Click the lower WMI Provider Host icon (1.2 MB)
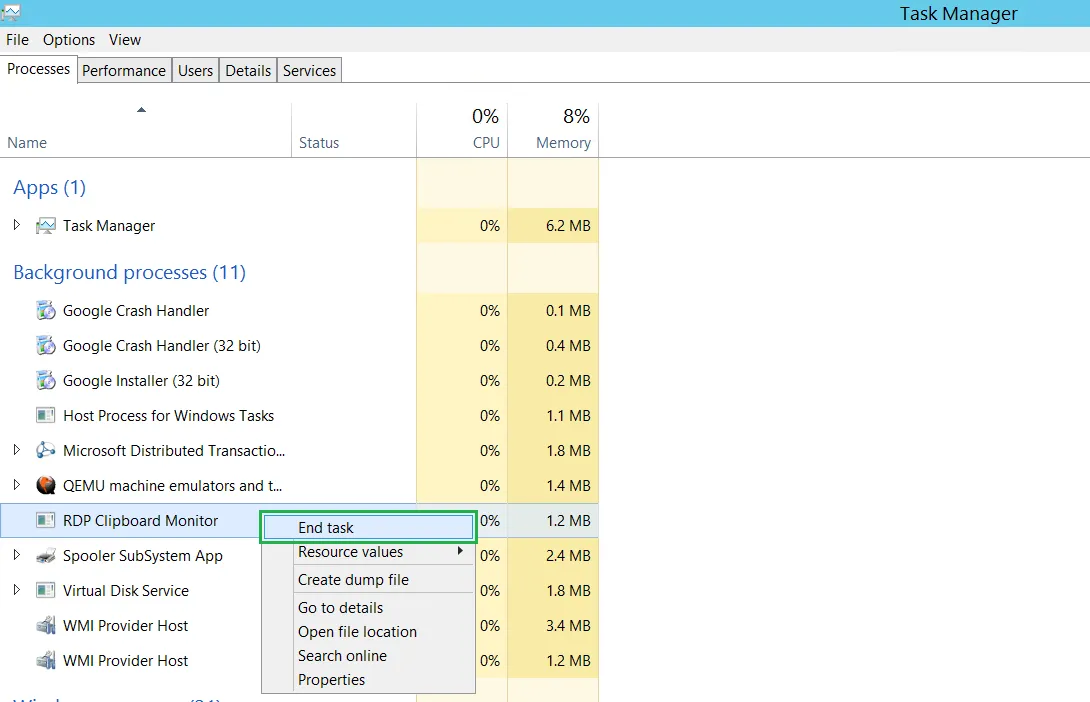1090x702 pixels. [46, 660]
